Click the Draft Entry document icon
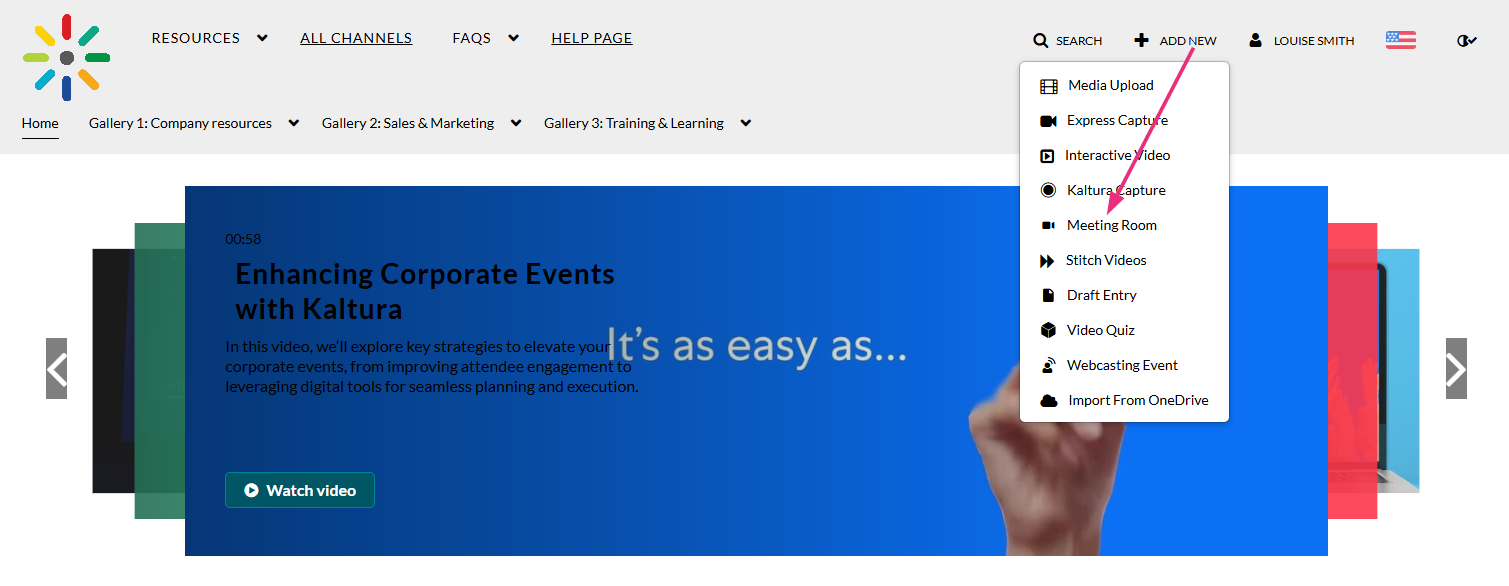The image size is (1509, 586). coord(1048,295)
